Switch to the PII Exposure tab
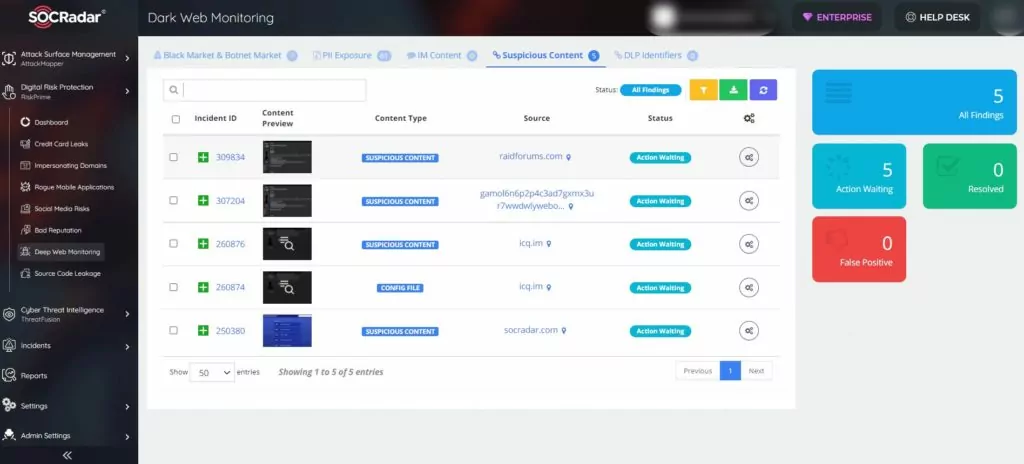Viewport: 1024px width, 464px height. coord(352,56)
